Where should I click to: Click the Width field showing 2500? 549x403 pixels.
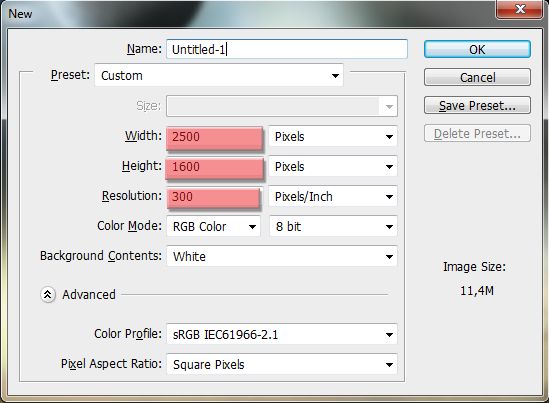pos(214,138)
